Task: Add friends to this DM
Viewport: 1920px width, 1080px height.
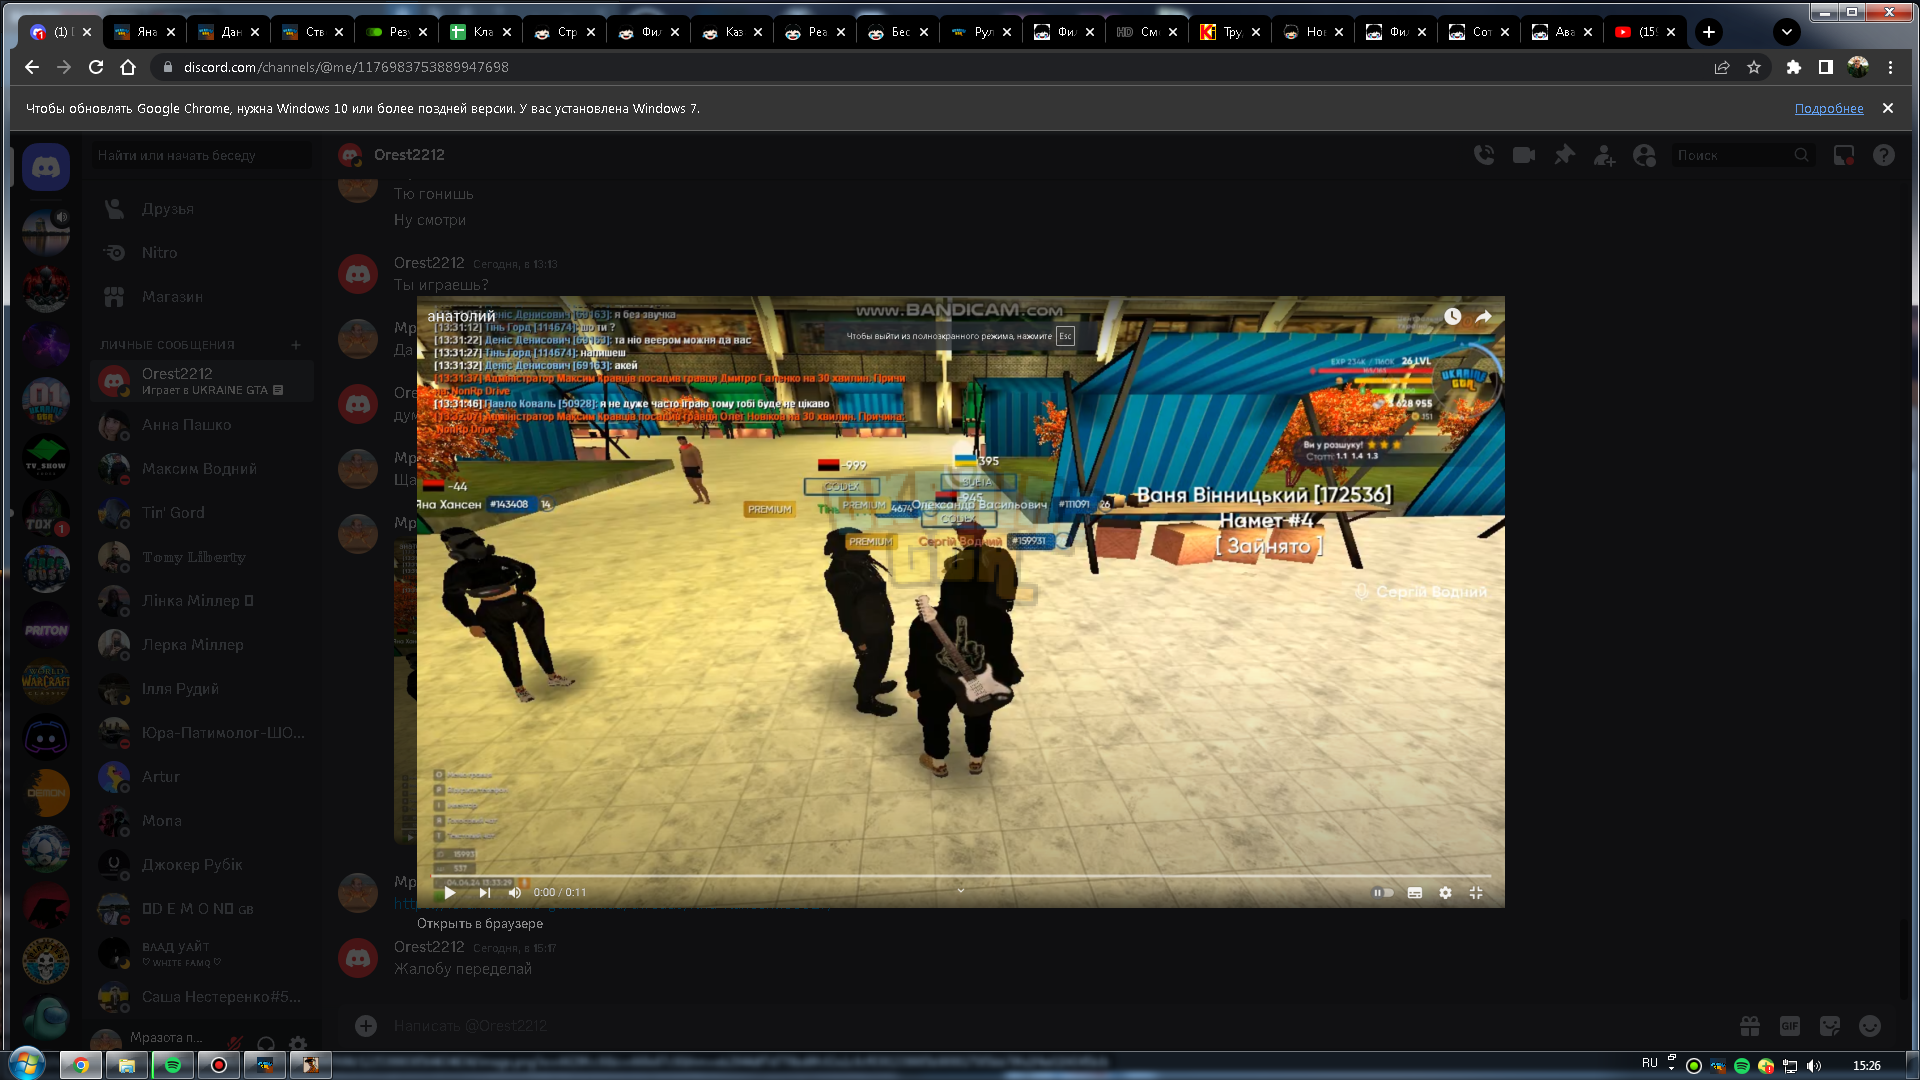Action: tap(1604, 155)
